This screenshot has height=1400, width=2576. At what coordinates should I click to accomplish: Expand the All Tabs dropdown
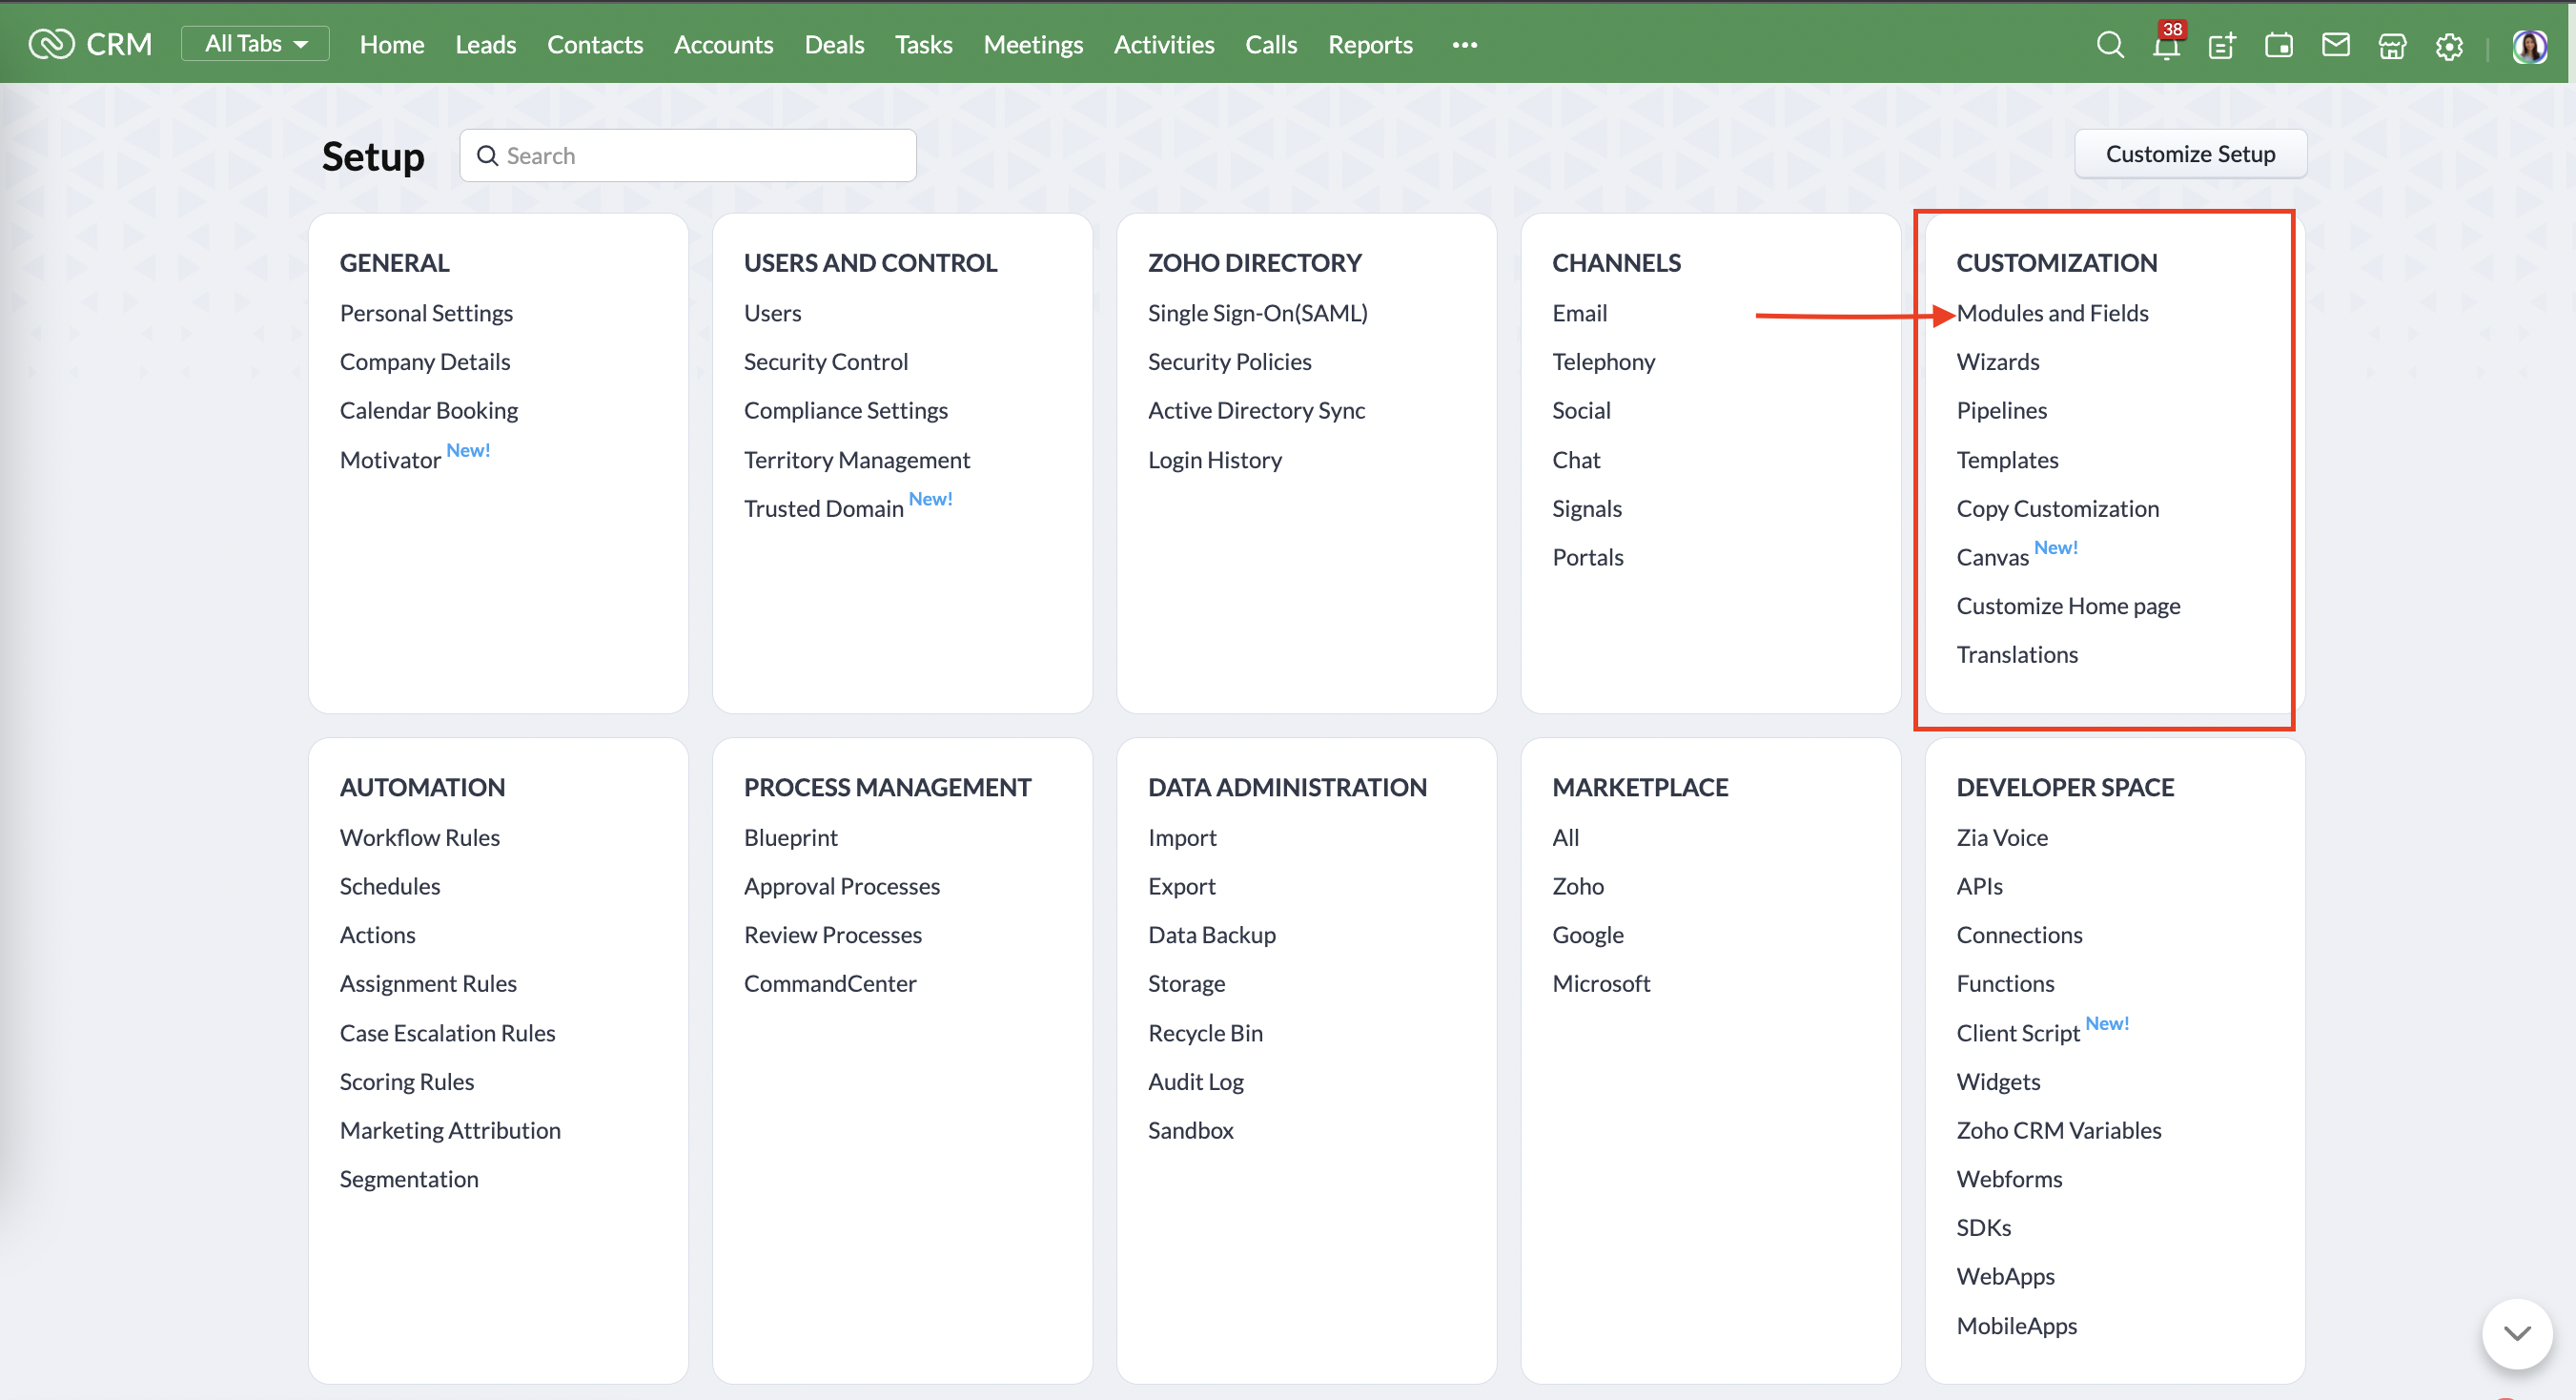pyautogui.click(x=255, y=43)
